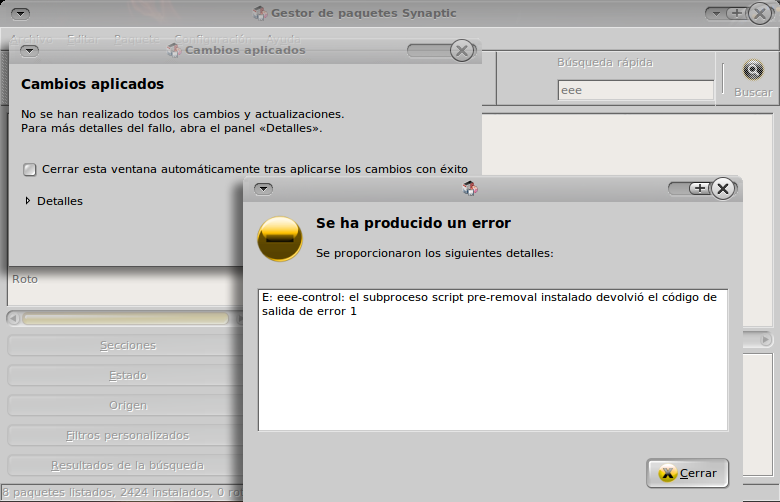780x502 pixels.
Task: Click the Secciones filter button
Action: tap(127, 345)
